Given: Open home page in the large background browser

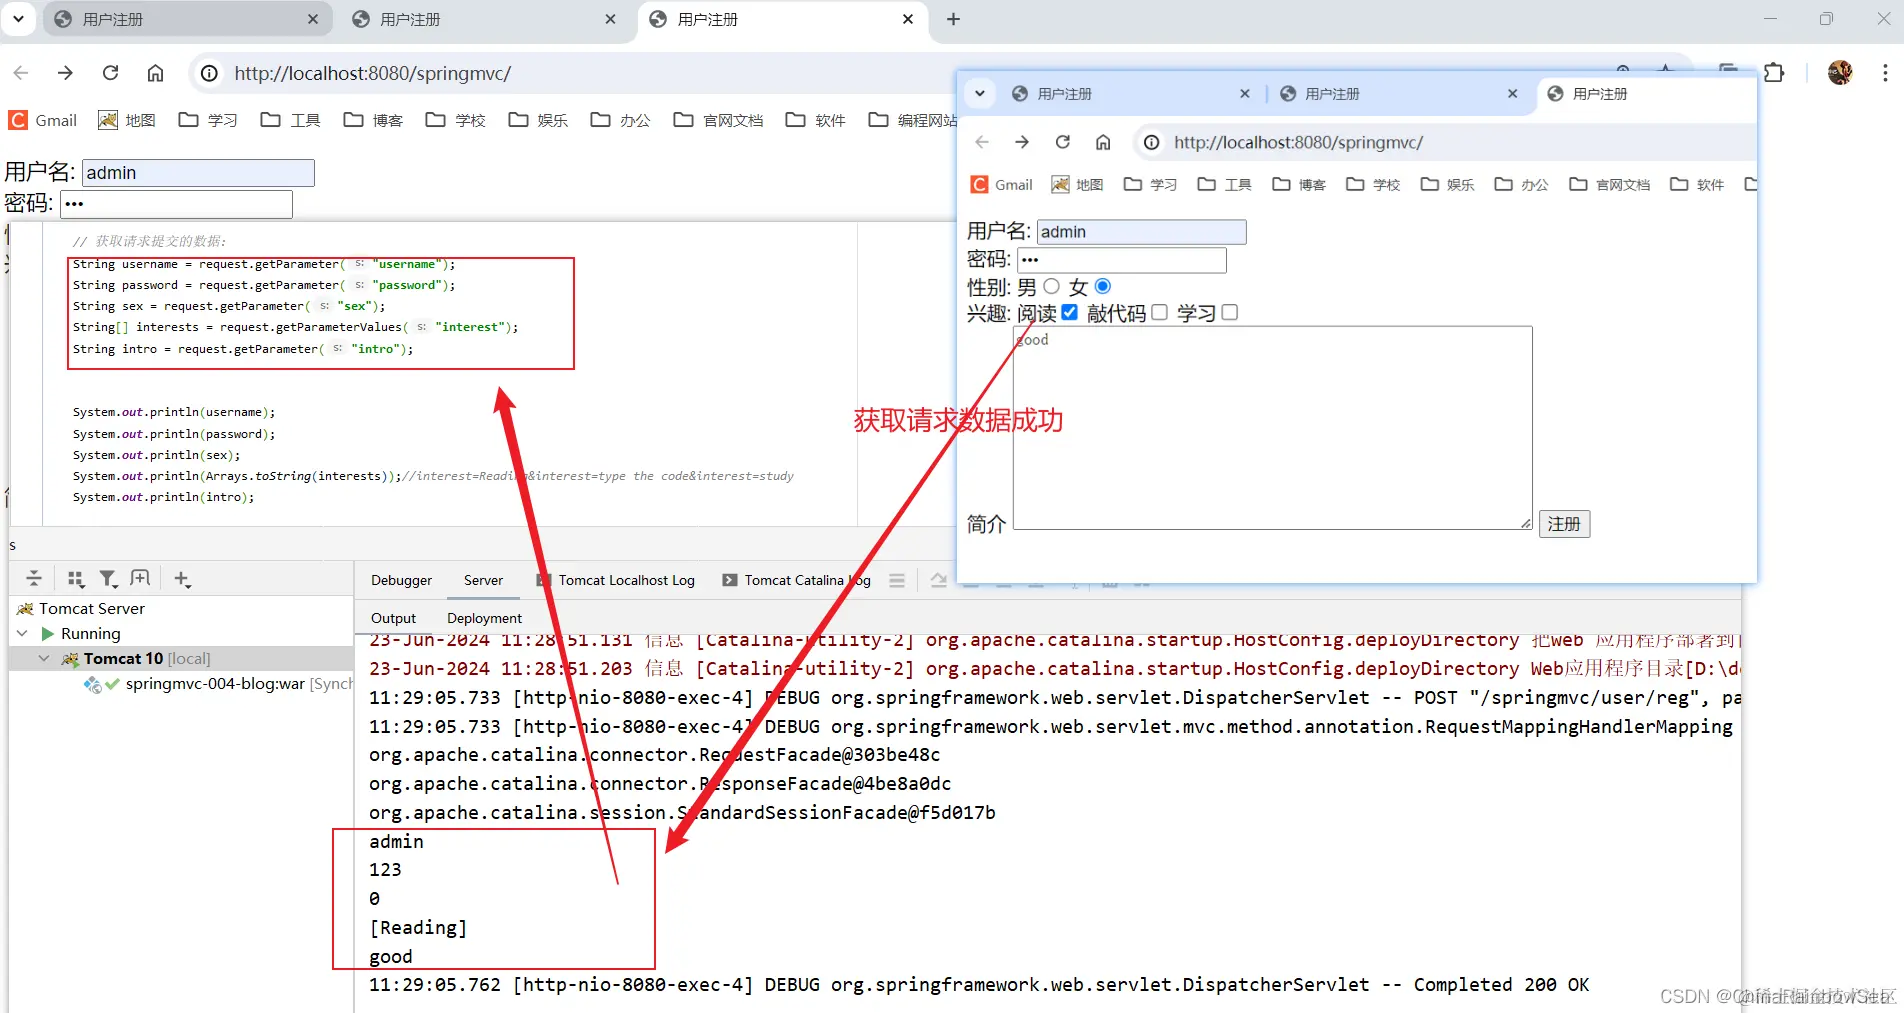Looking at the screenshot, I should point(155,73).
